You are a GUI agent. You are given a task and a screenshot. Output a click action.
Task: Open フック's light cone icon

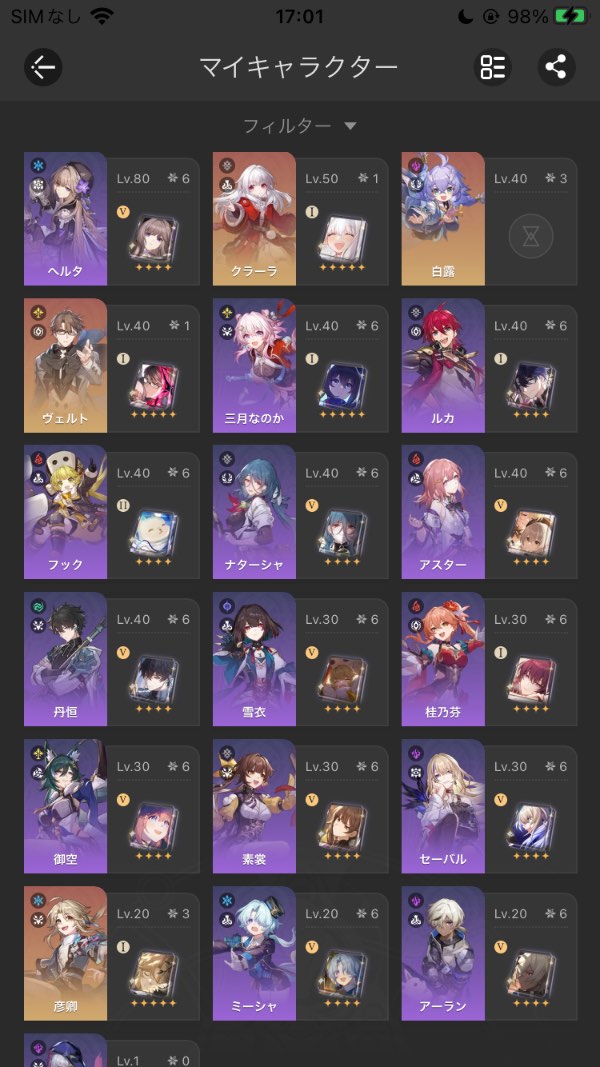coord(154,532)
